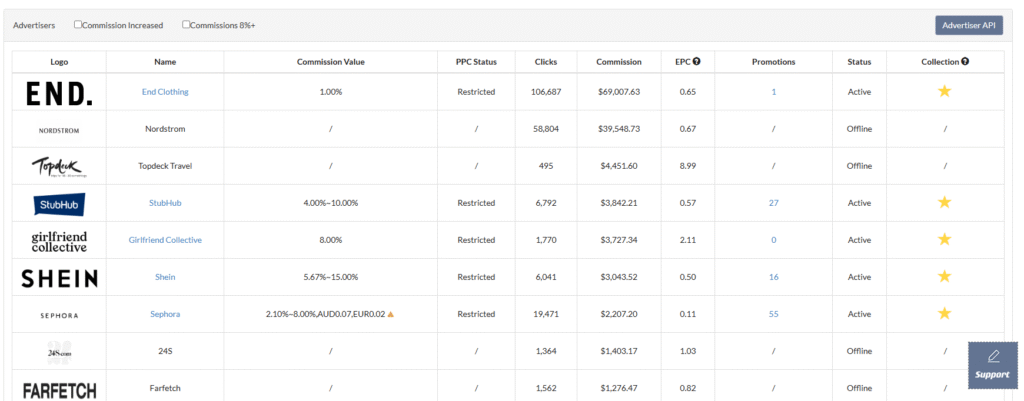Open the Sephora advertiser link
This screenshot has height=401, width=1024.
[x=165, y=313]
